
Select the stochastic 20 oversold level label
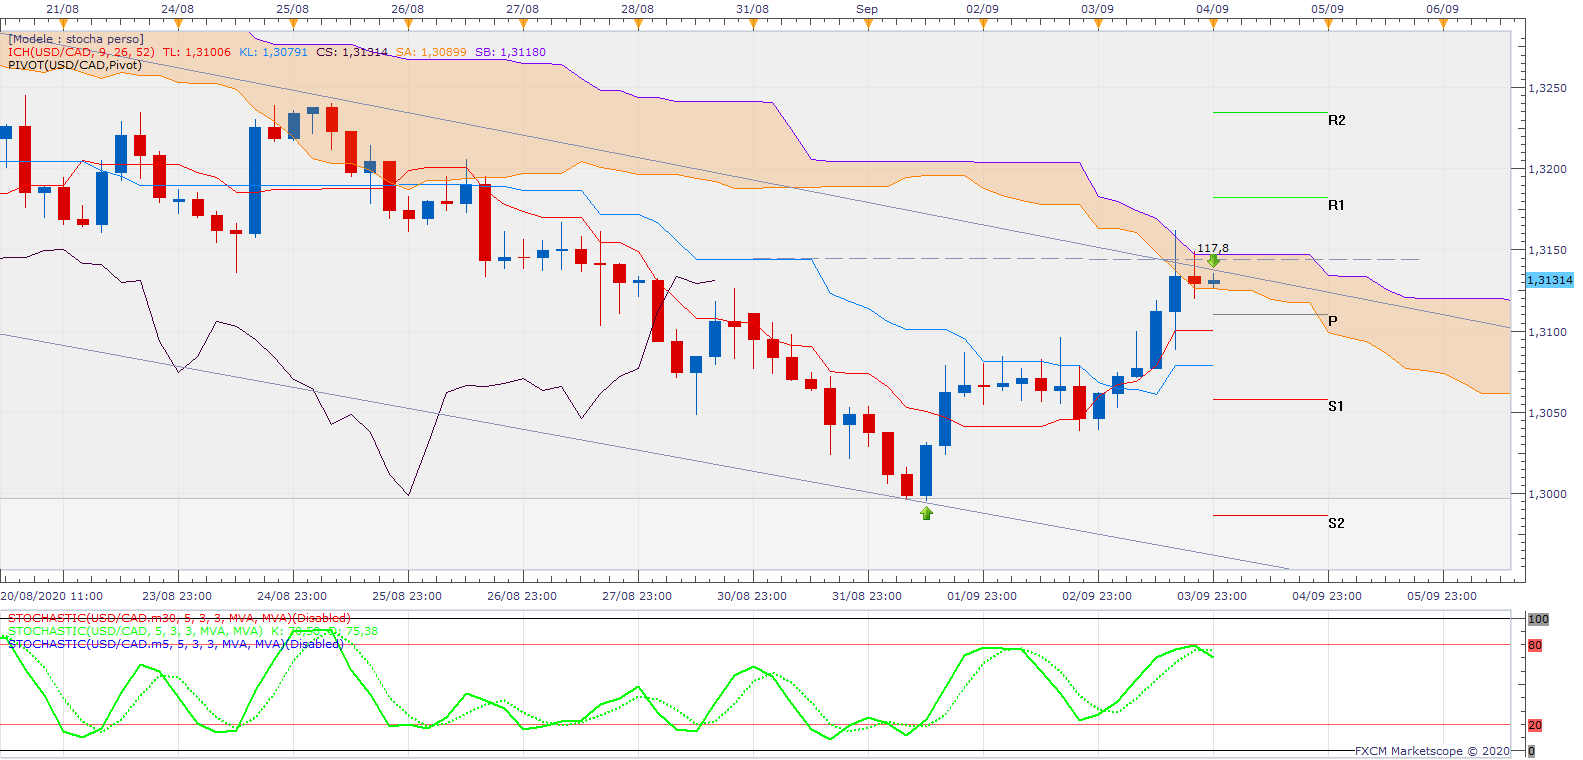click(x=1535, y=725)
